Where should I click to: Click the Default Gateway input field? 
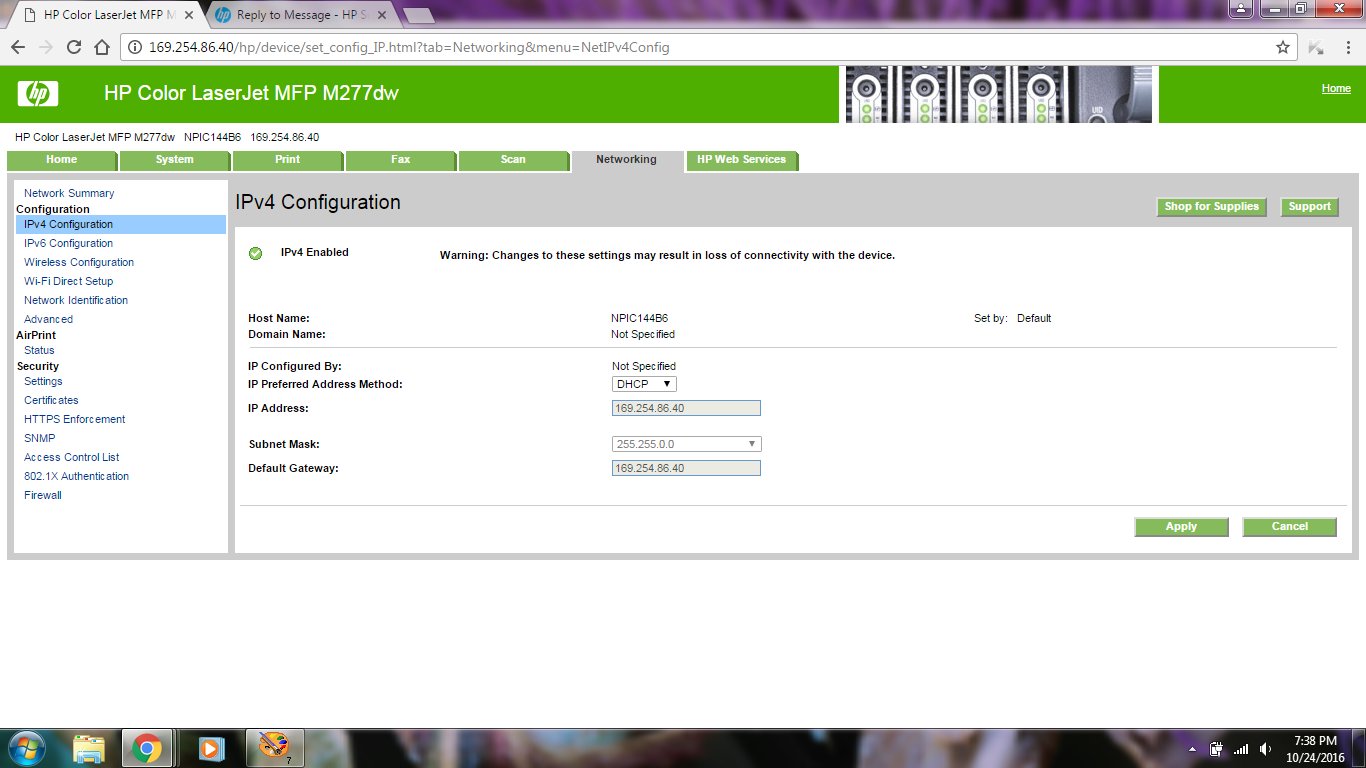[x=686, y=468]
